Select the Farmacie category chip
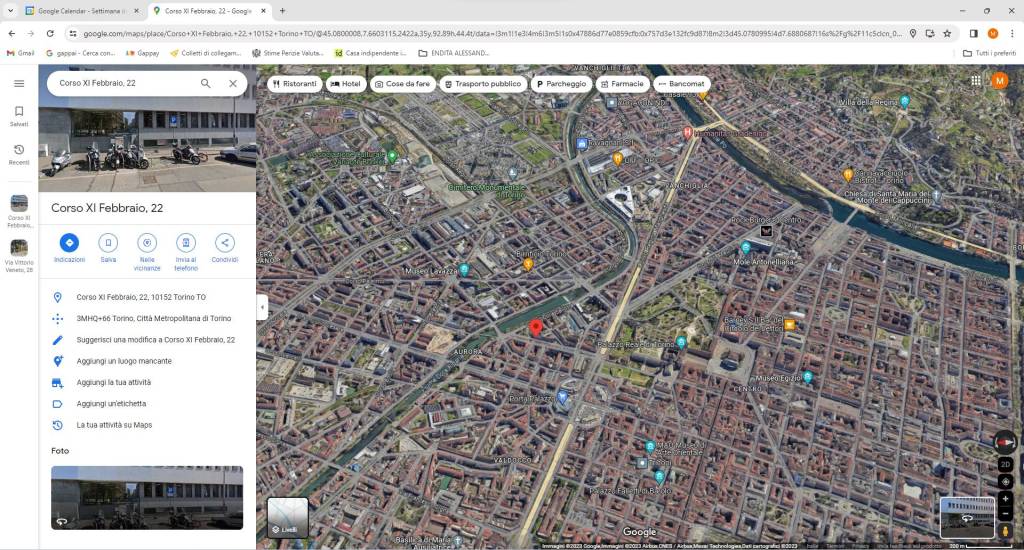The height and width of the screenshot is (550, 1024). (x=623, y=84)
